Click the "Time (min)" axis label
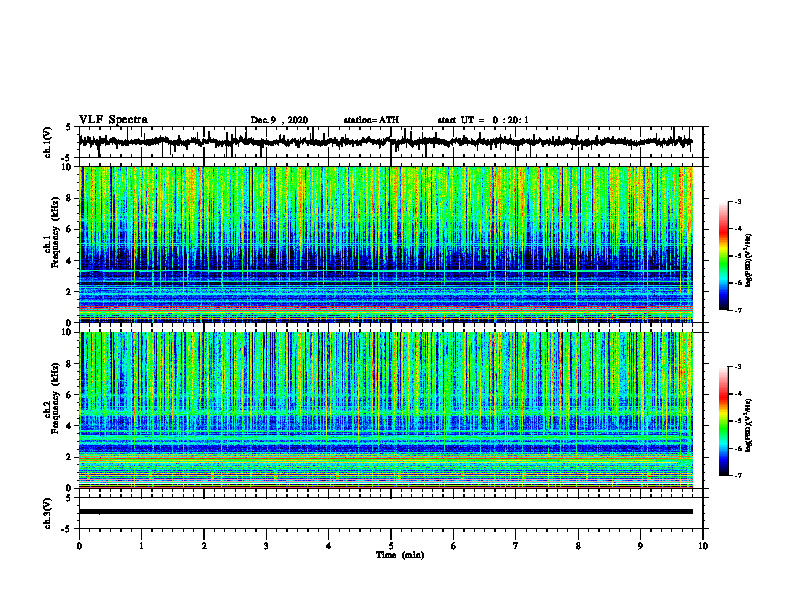The width and height of the screenshot is (792, 612). pos(400,555)
